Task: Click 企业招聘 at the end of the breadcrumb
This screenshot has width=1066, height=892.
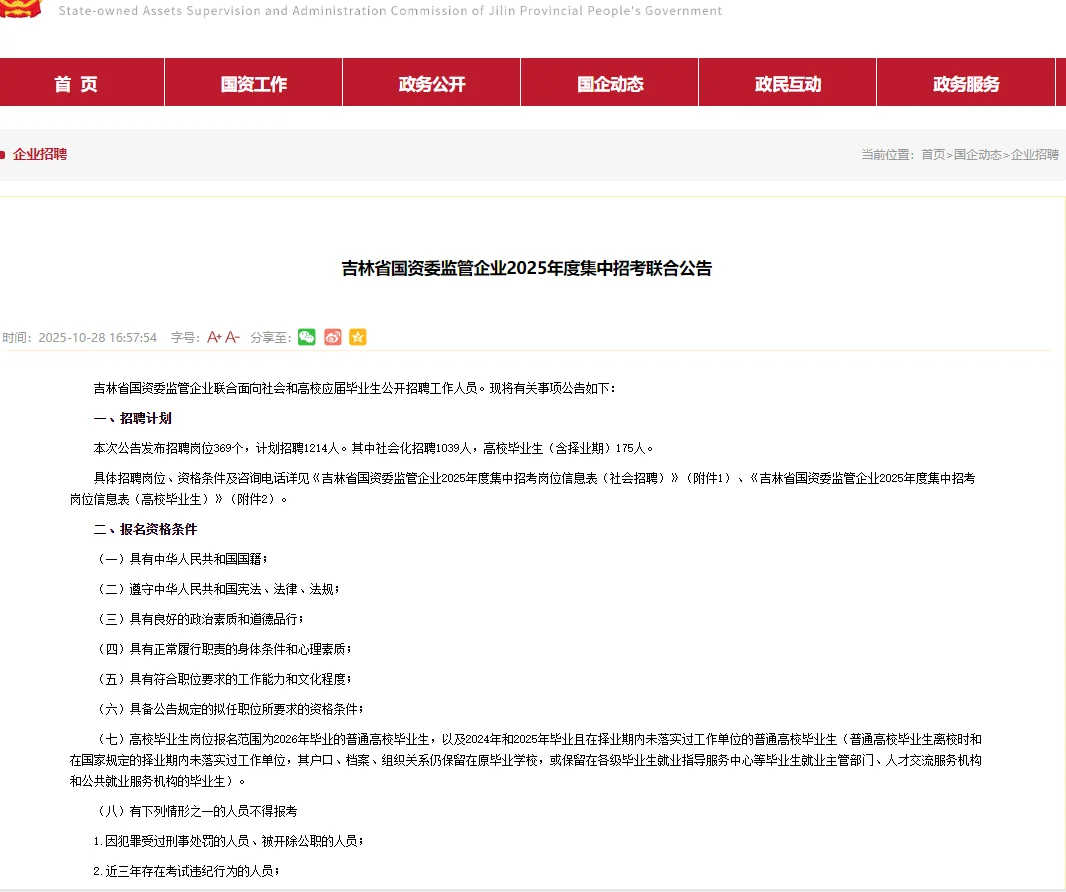Action: coord(1035,155)
